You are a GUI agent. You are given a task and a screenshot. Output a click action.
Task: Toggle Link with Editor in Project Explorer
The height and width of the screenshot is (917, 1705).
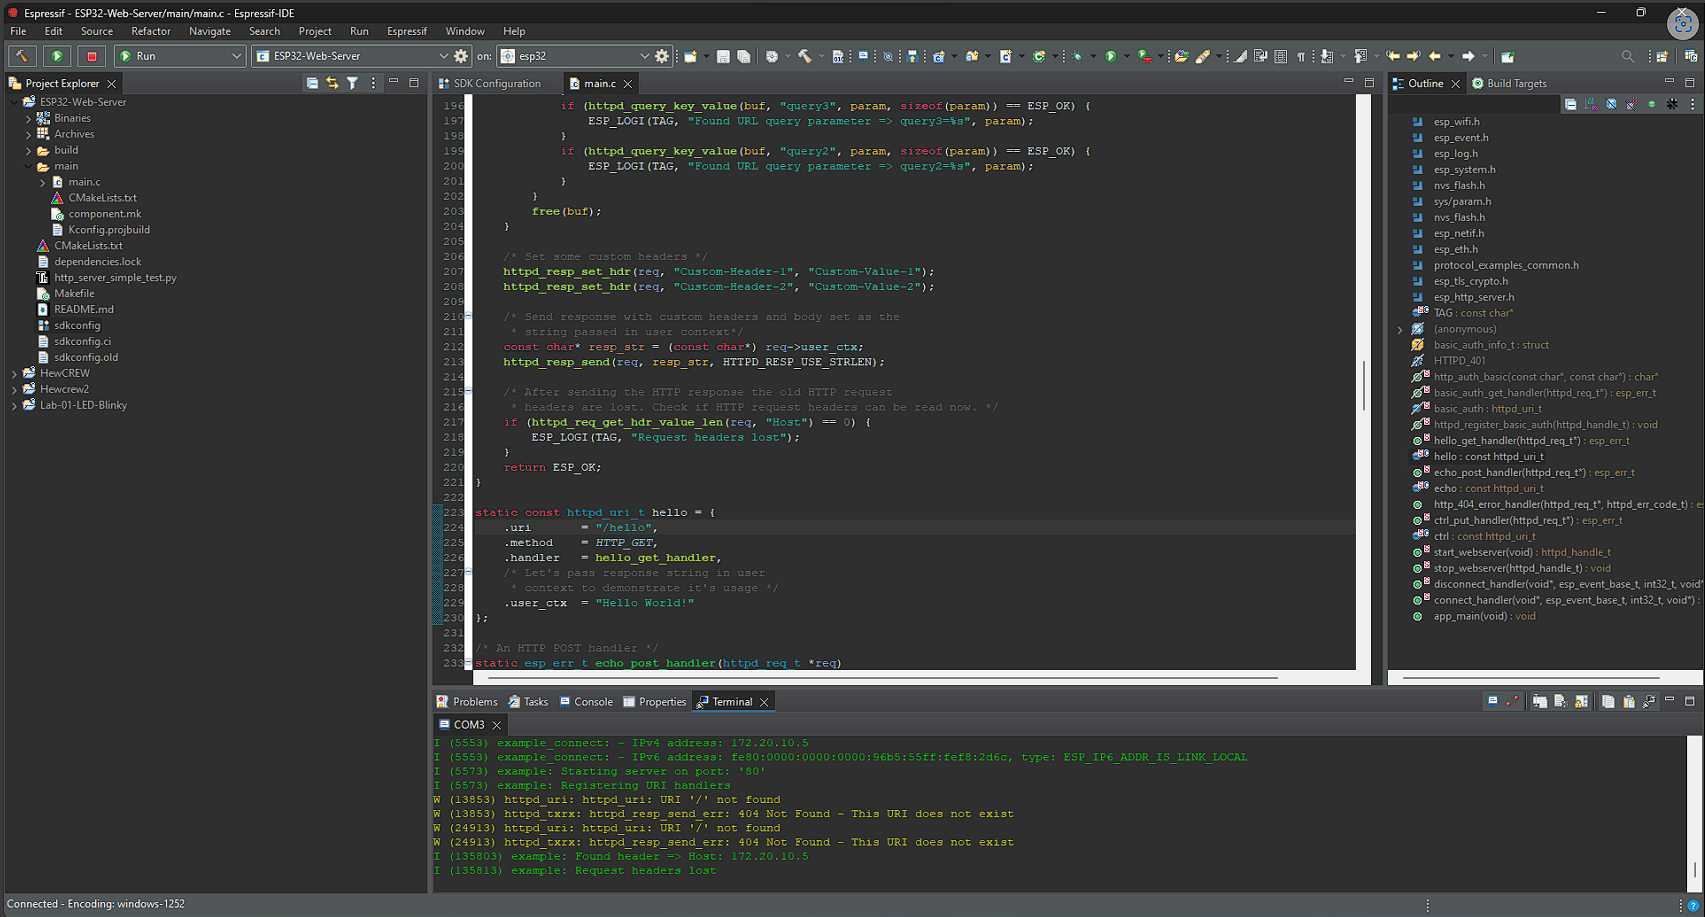pos(332,83)
